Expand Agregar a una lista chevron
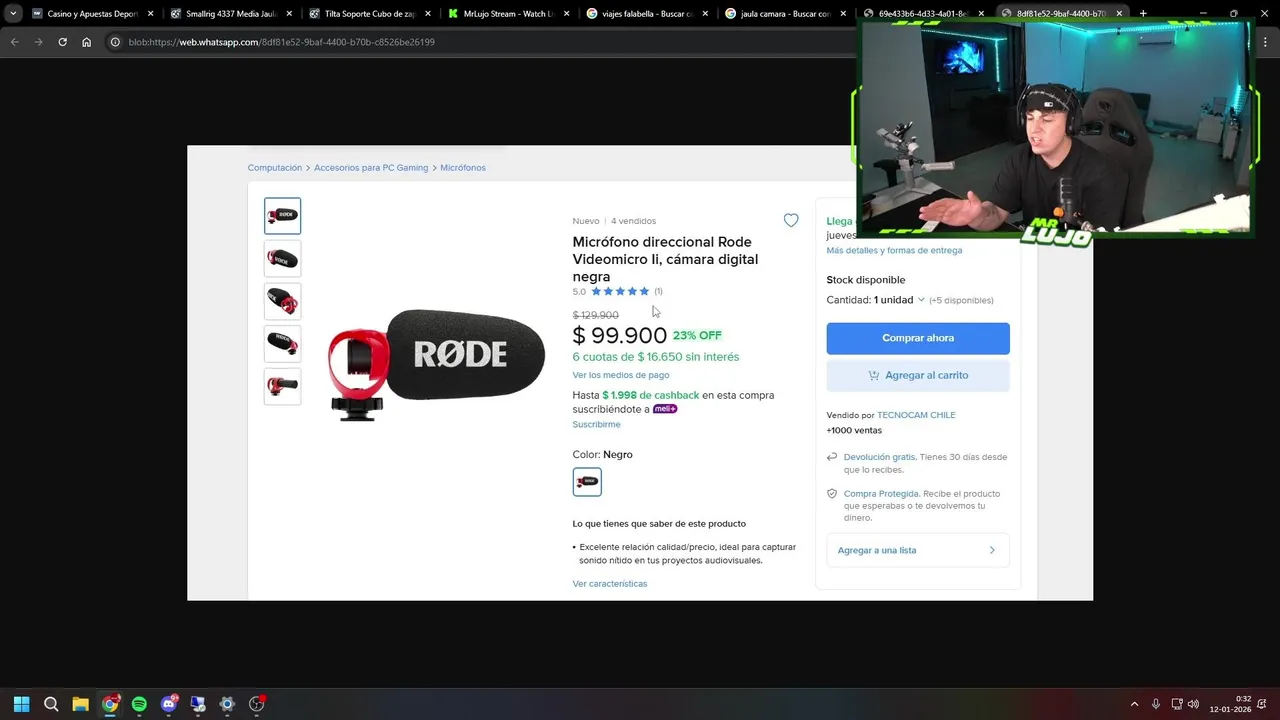Viewport: 1280px width, 720px height. pos(992,550)
